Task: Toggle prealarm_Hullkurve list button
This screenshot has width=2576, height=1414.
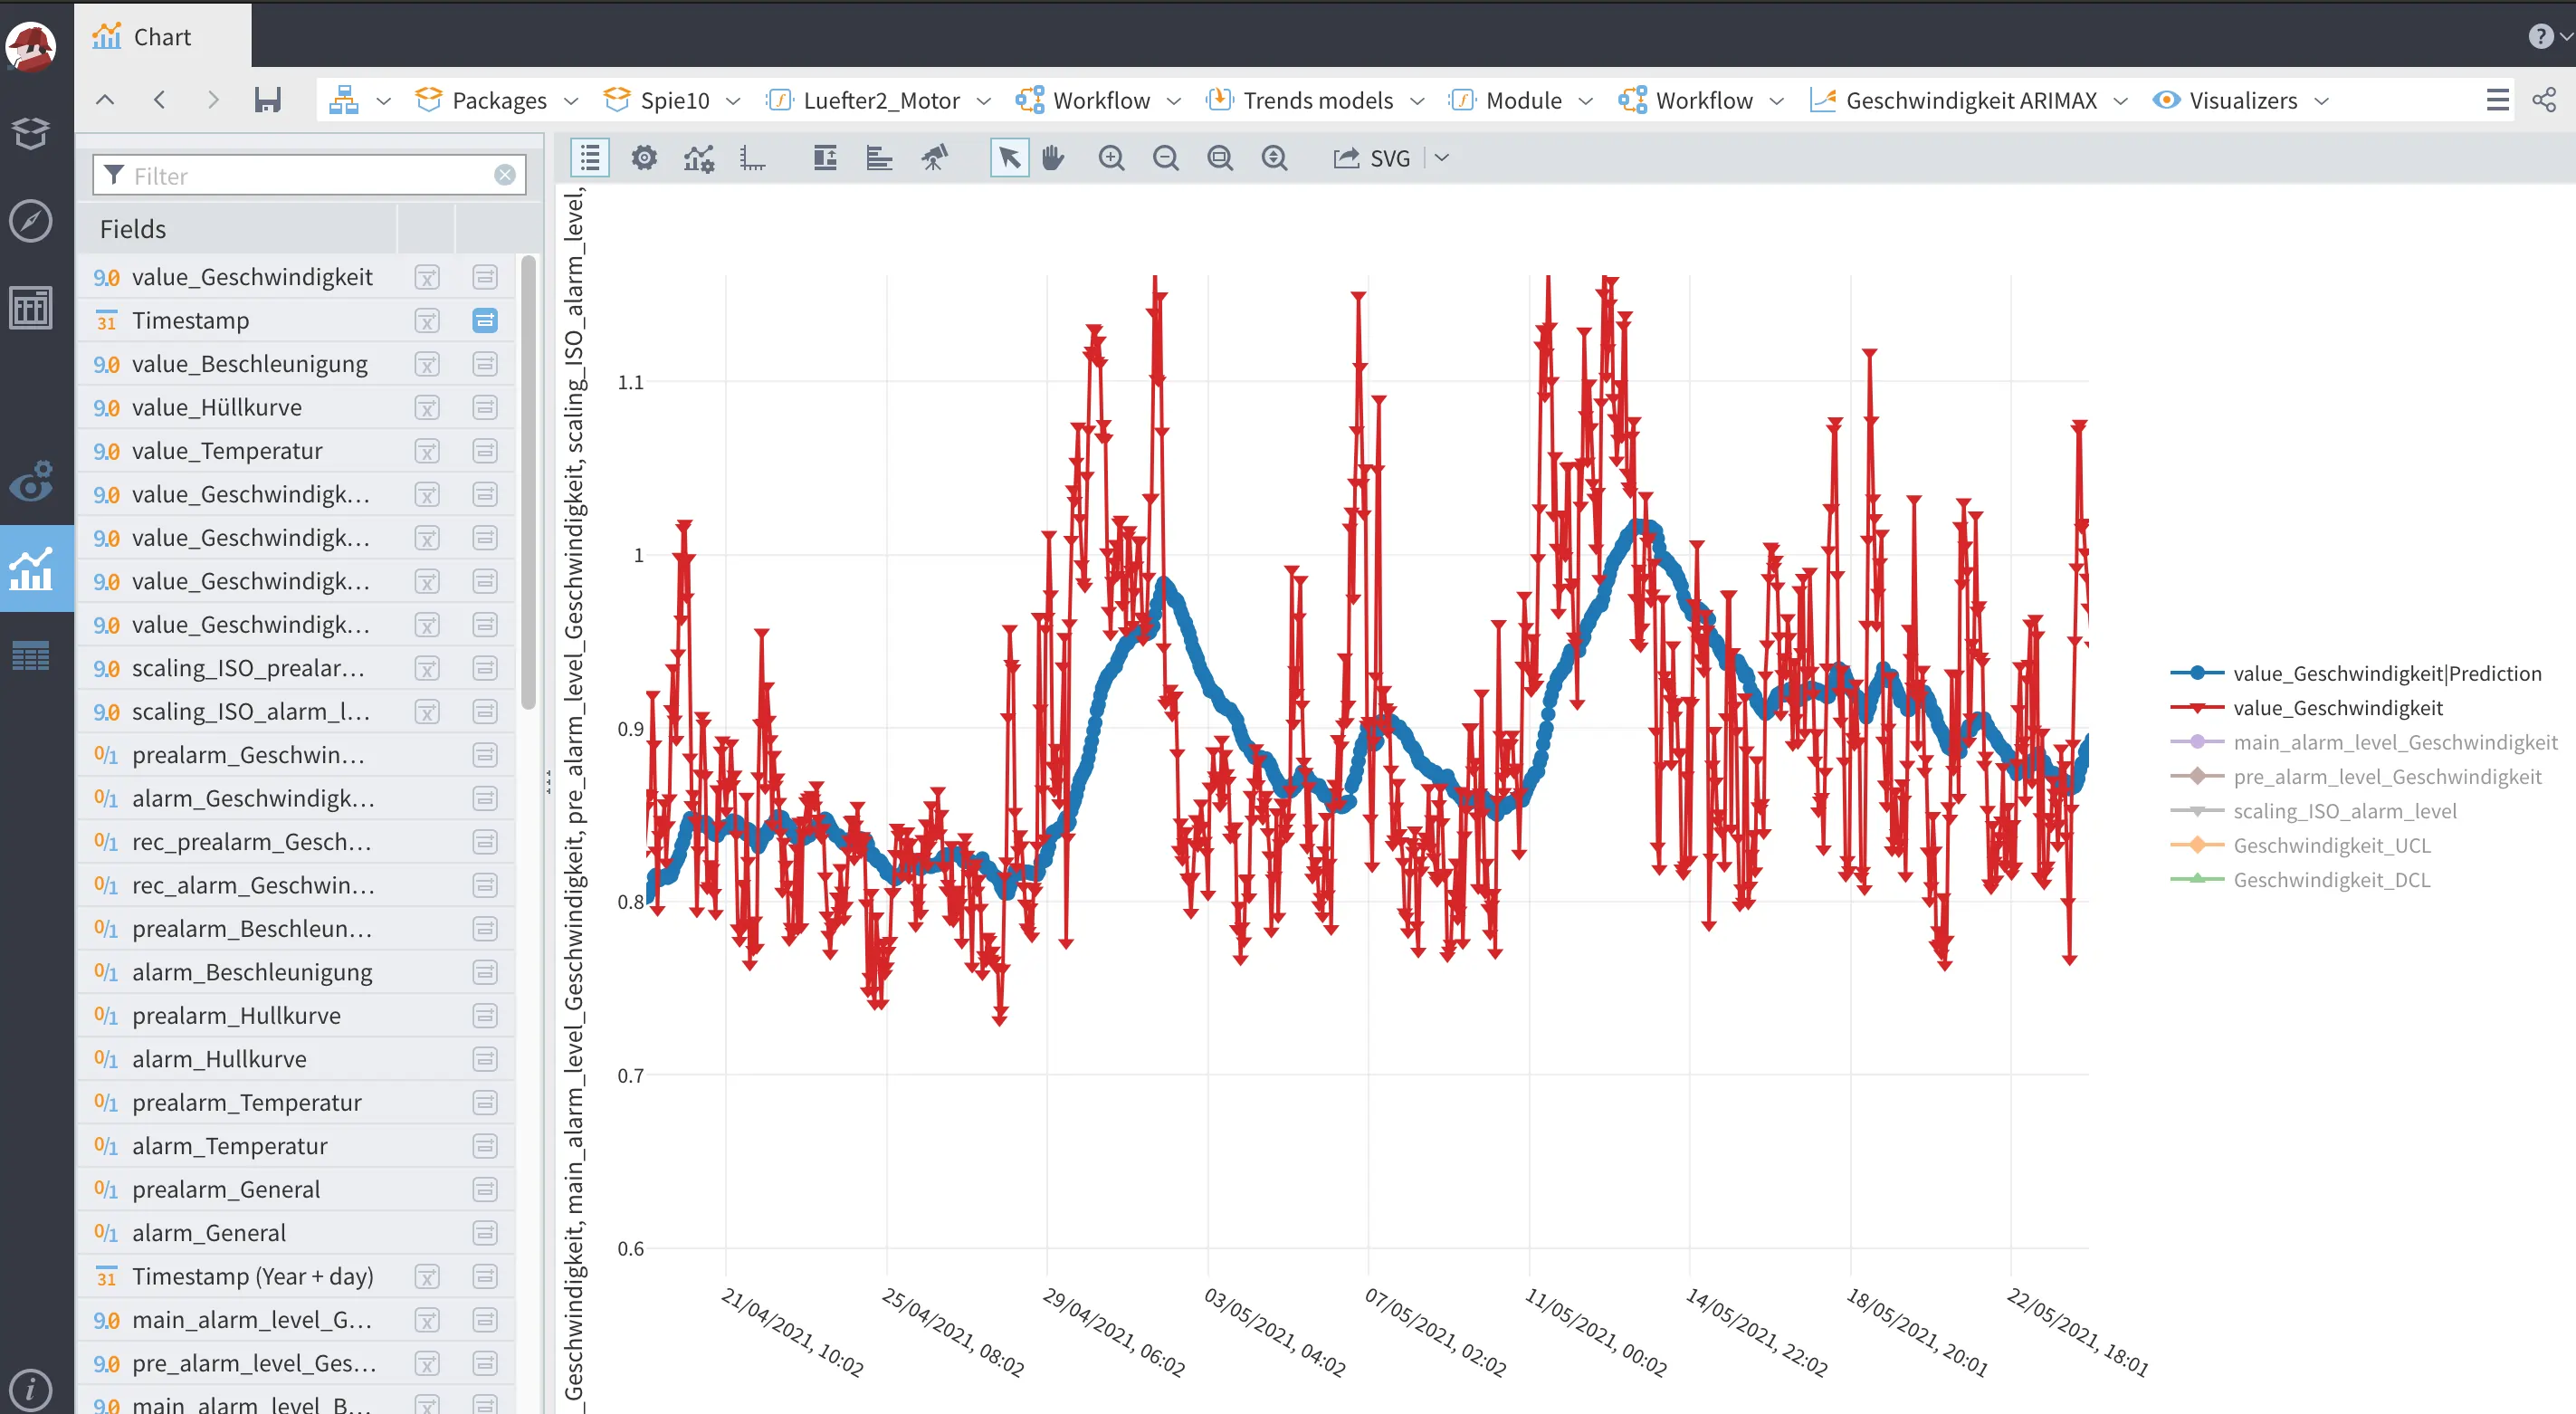Action: click(x=485, y=1016)
